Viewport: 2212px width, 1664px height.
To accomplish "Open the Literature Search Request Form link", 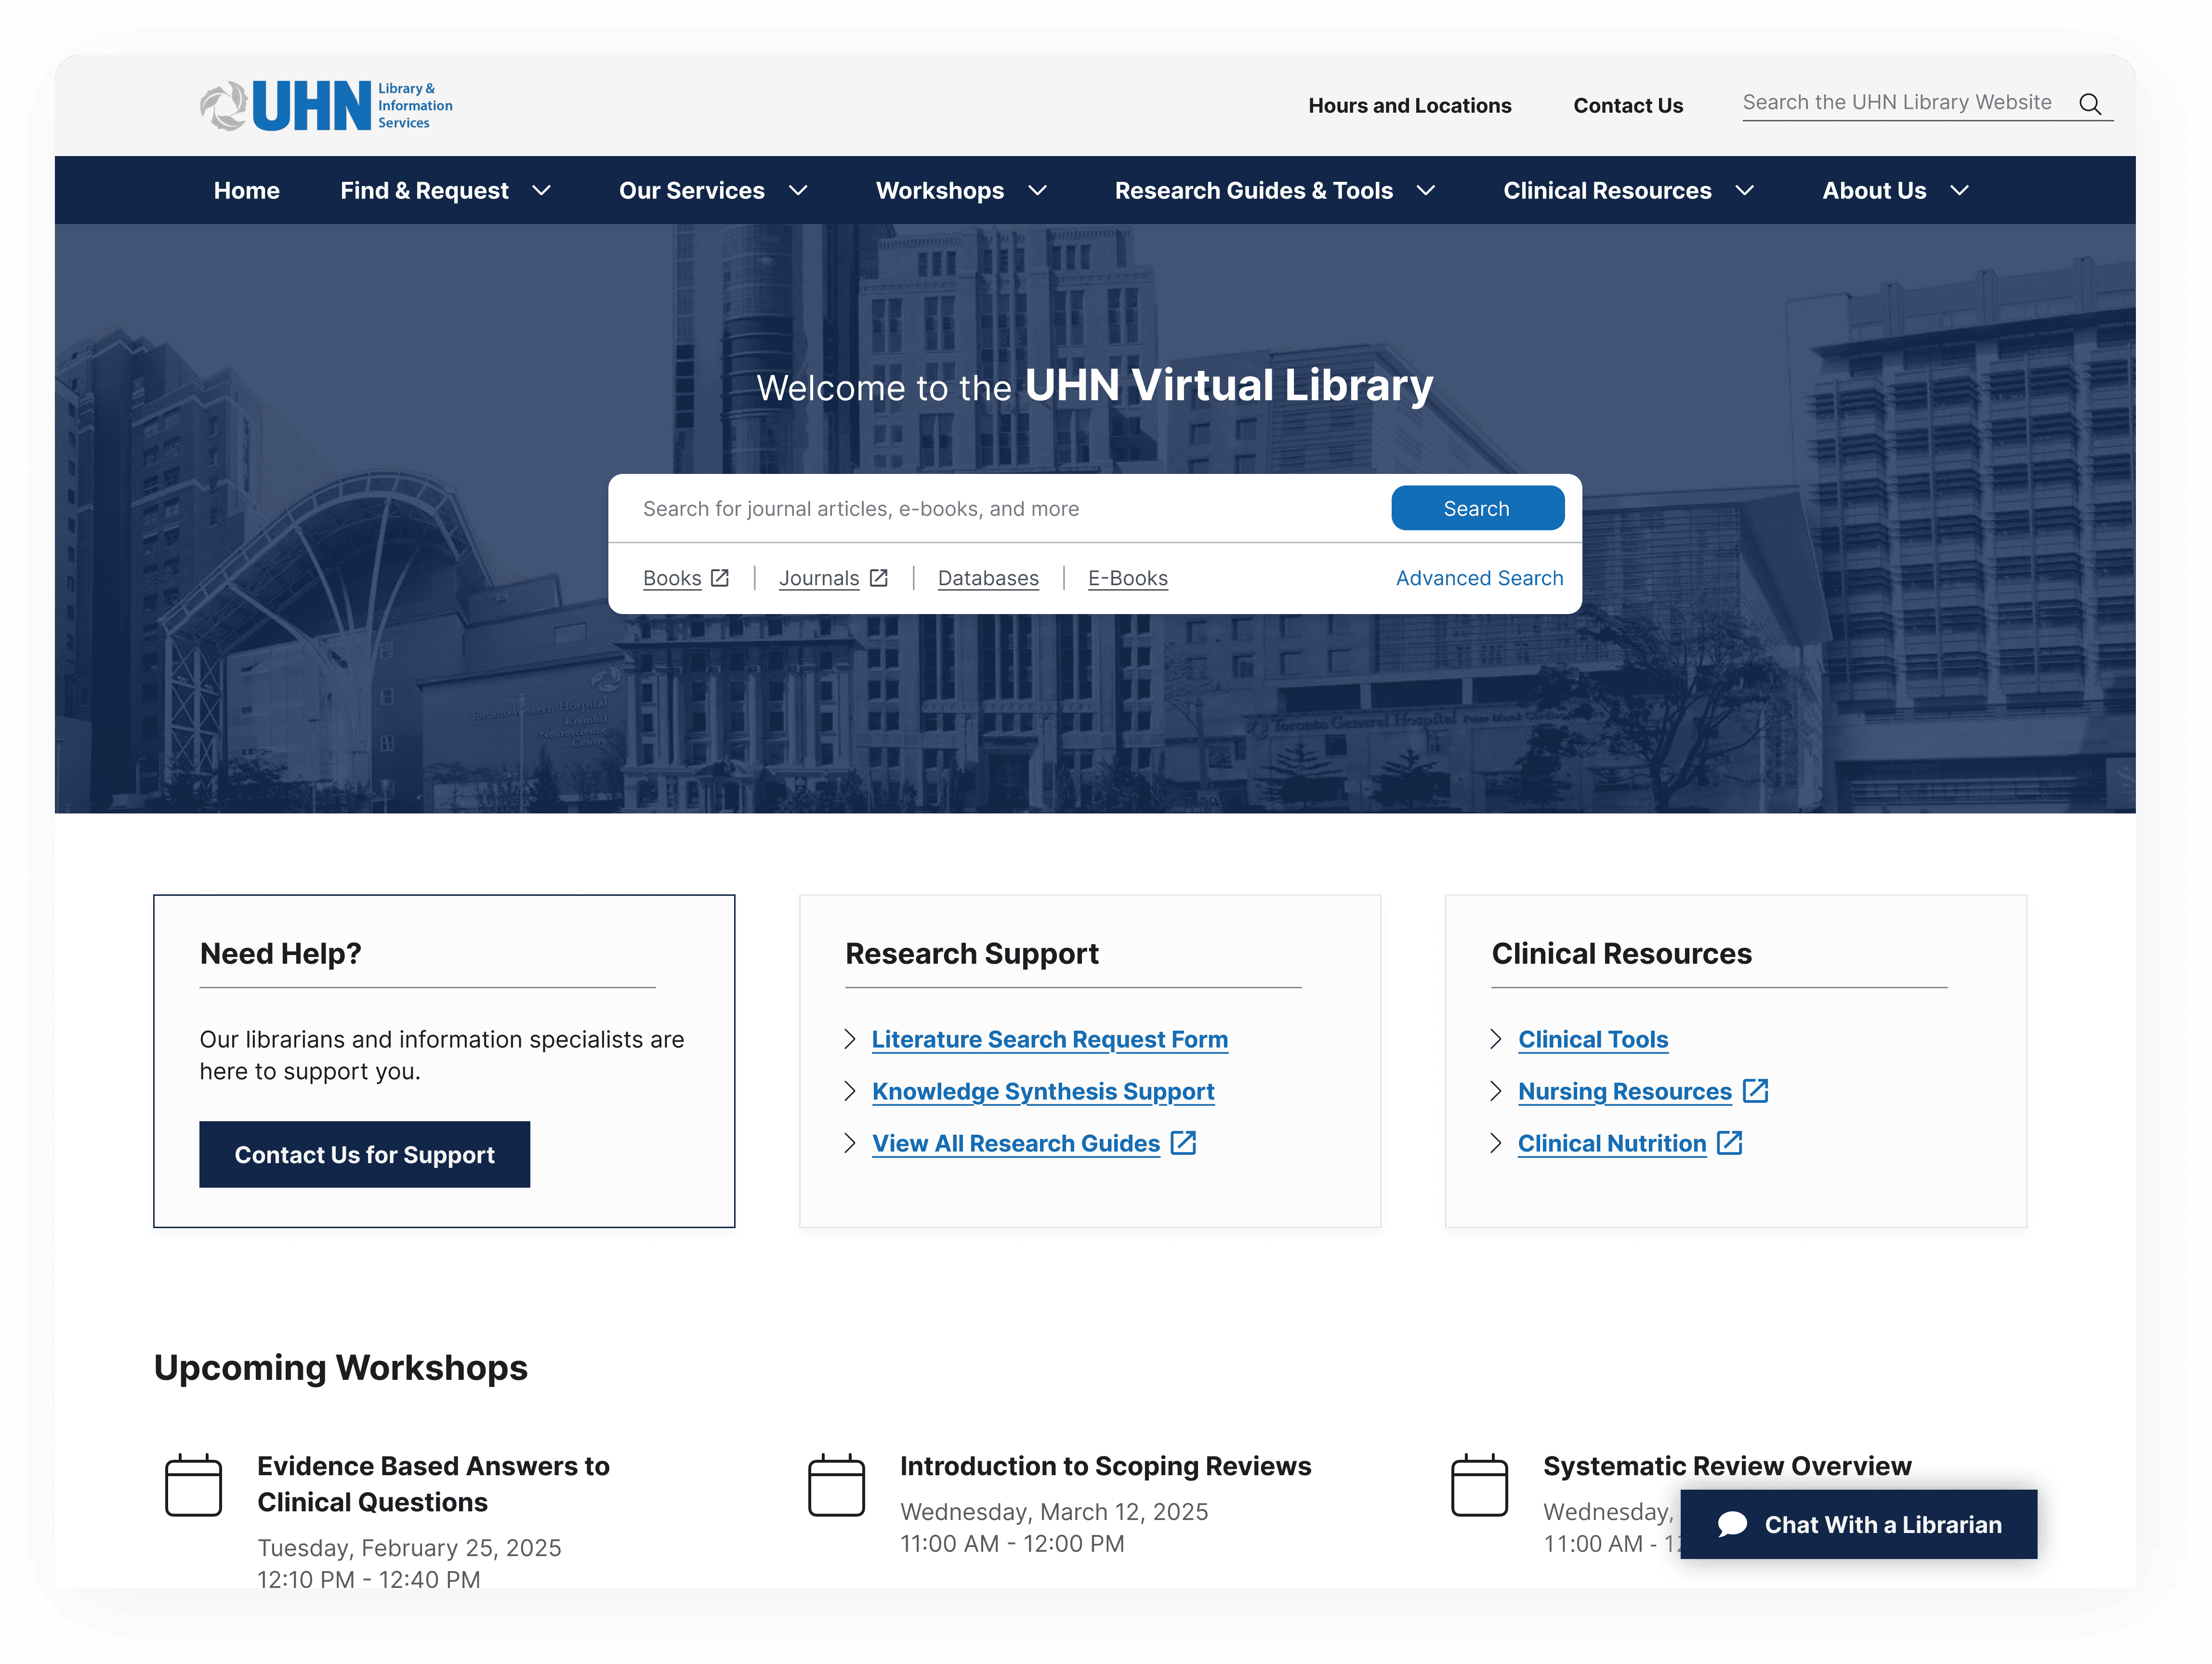I will click(x=1049, y=1039).
